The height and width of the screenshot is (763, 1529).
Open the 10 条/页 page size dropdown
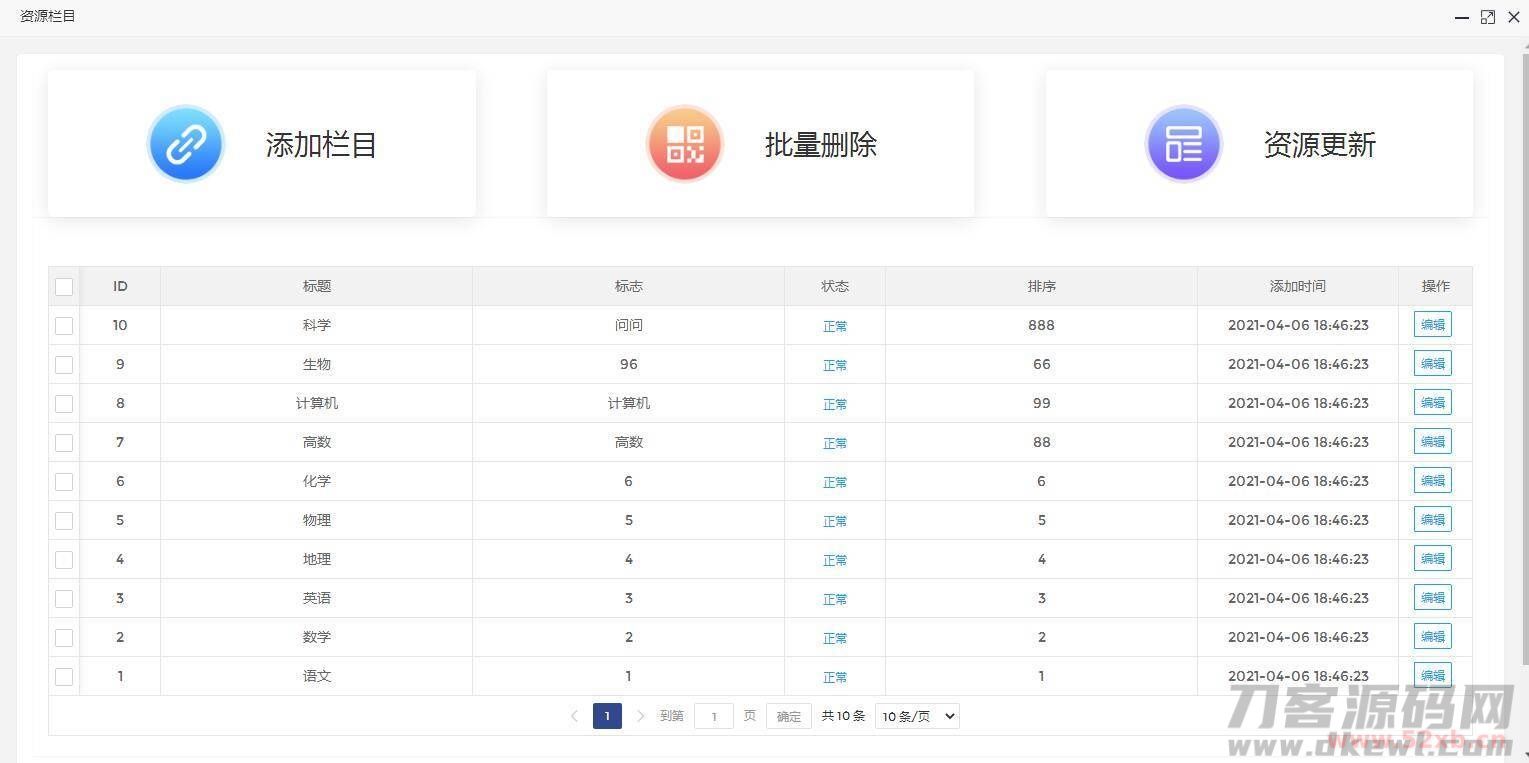click(917, 716)
